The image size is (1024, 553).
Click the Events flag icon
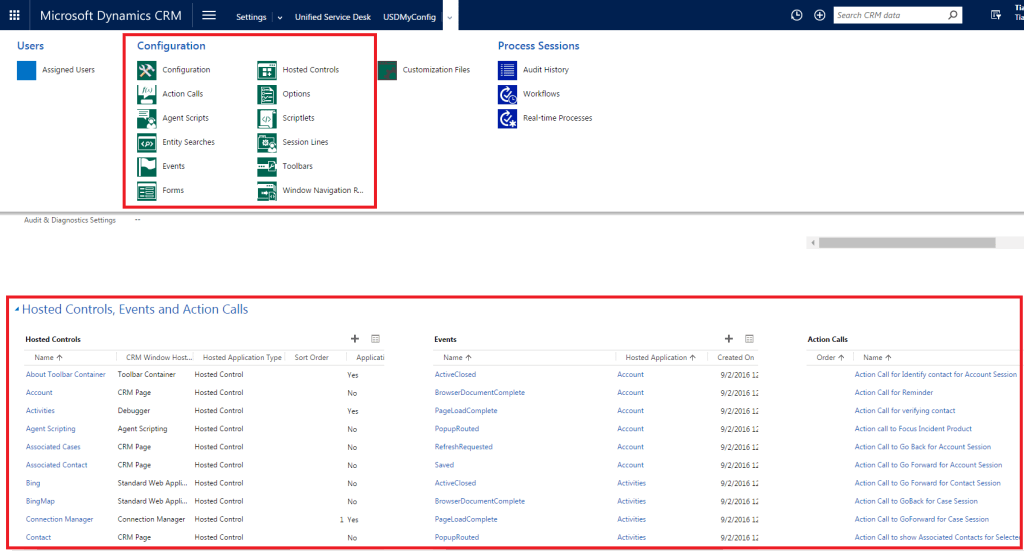[146, 166]
